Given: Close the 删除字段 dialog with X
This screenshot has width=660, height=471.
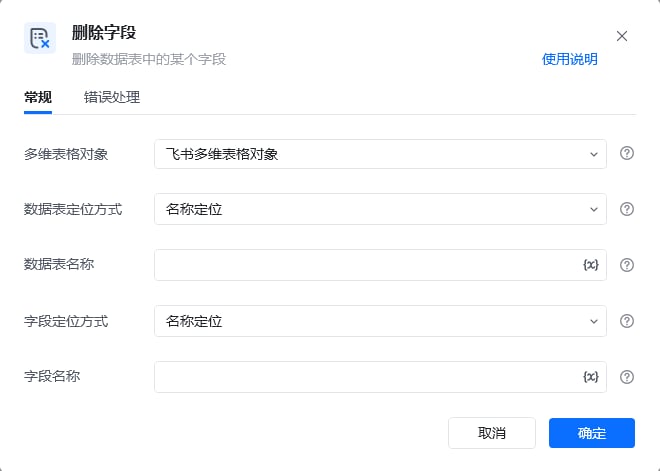Looking at the screenshot, I should pyautogui.click(x=622, y=36).
